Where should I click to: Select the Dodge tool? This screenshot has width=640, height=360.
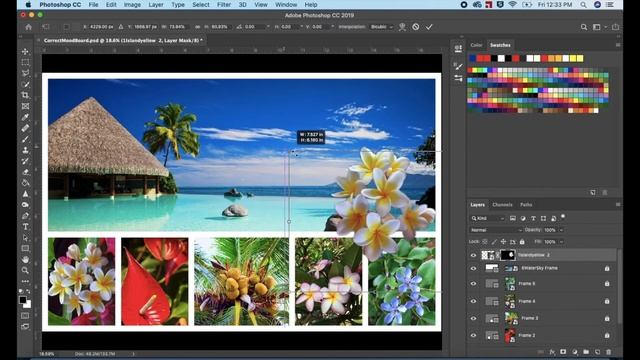[25, 204]
